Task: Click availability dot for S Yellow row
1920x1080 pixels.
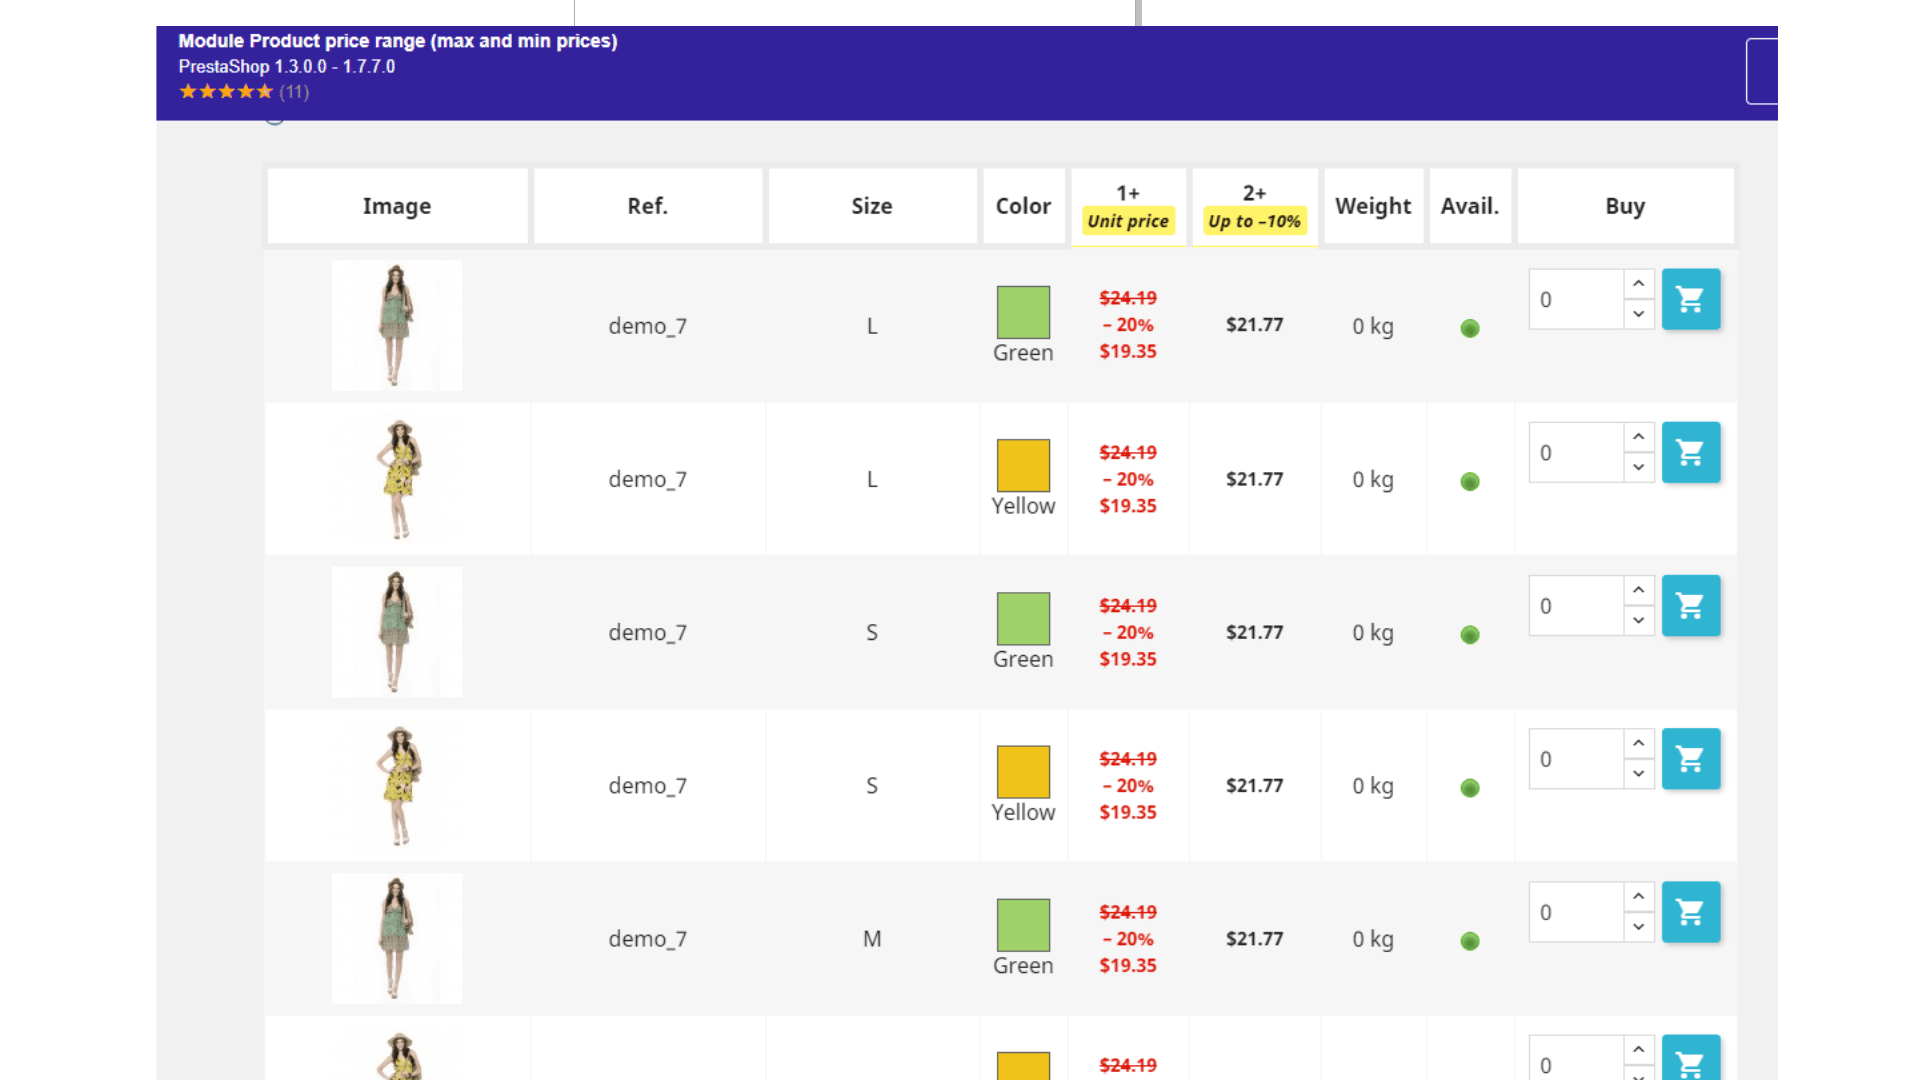Action: (x=1470, y=787)
